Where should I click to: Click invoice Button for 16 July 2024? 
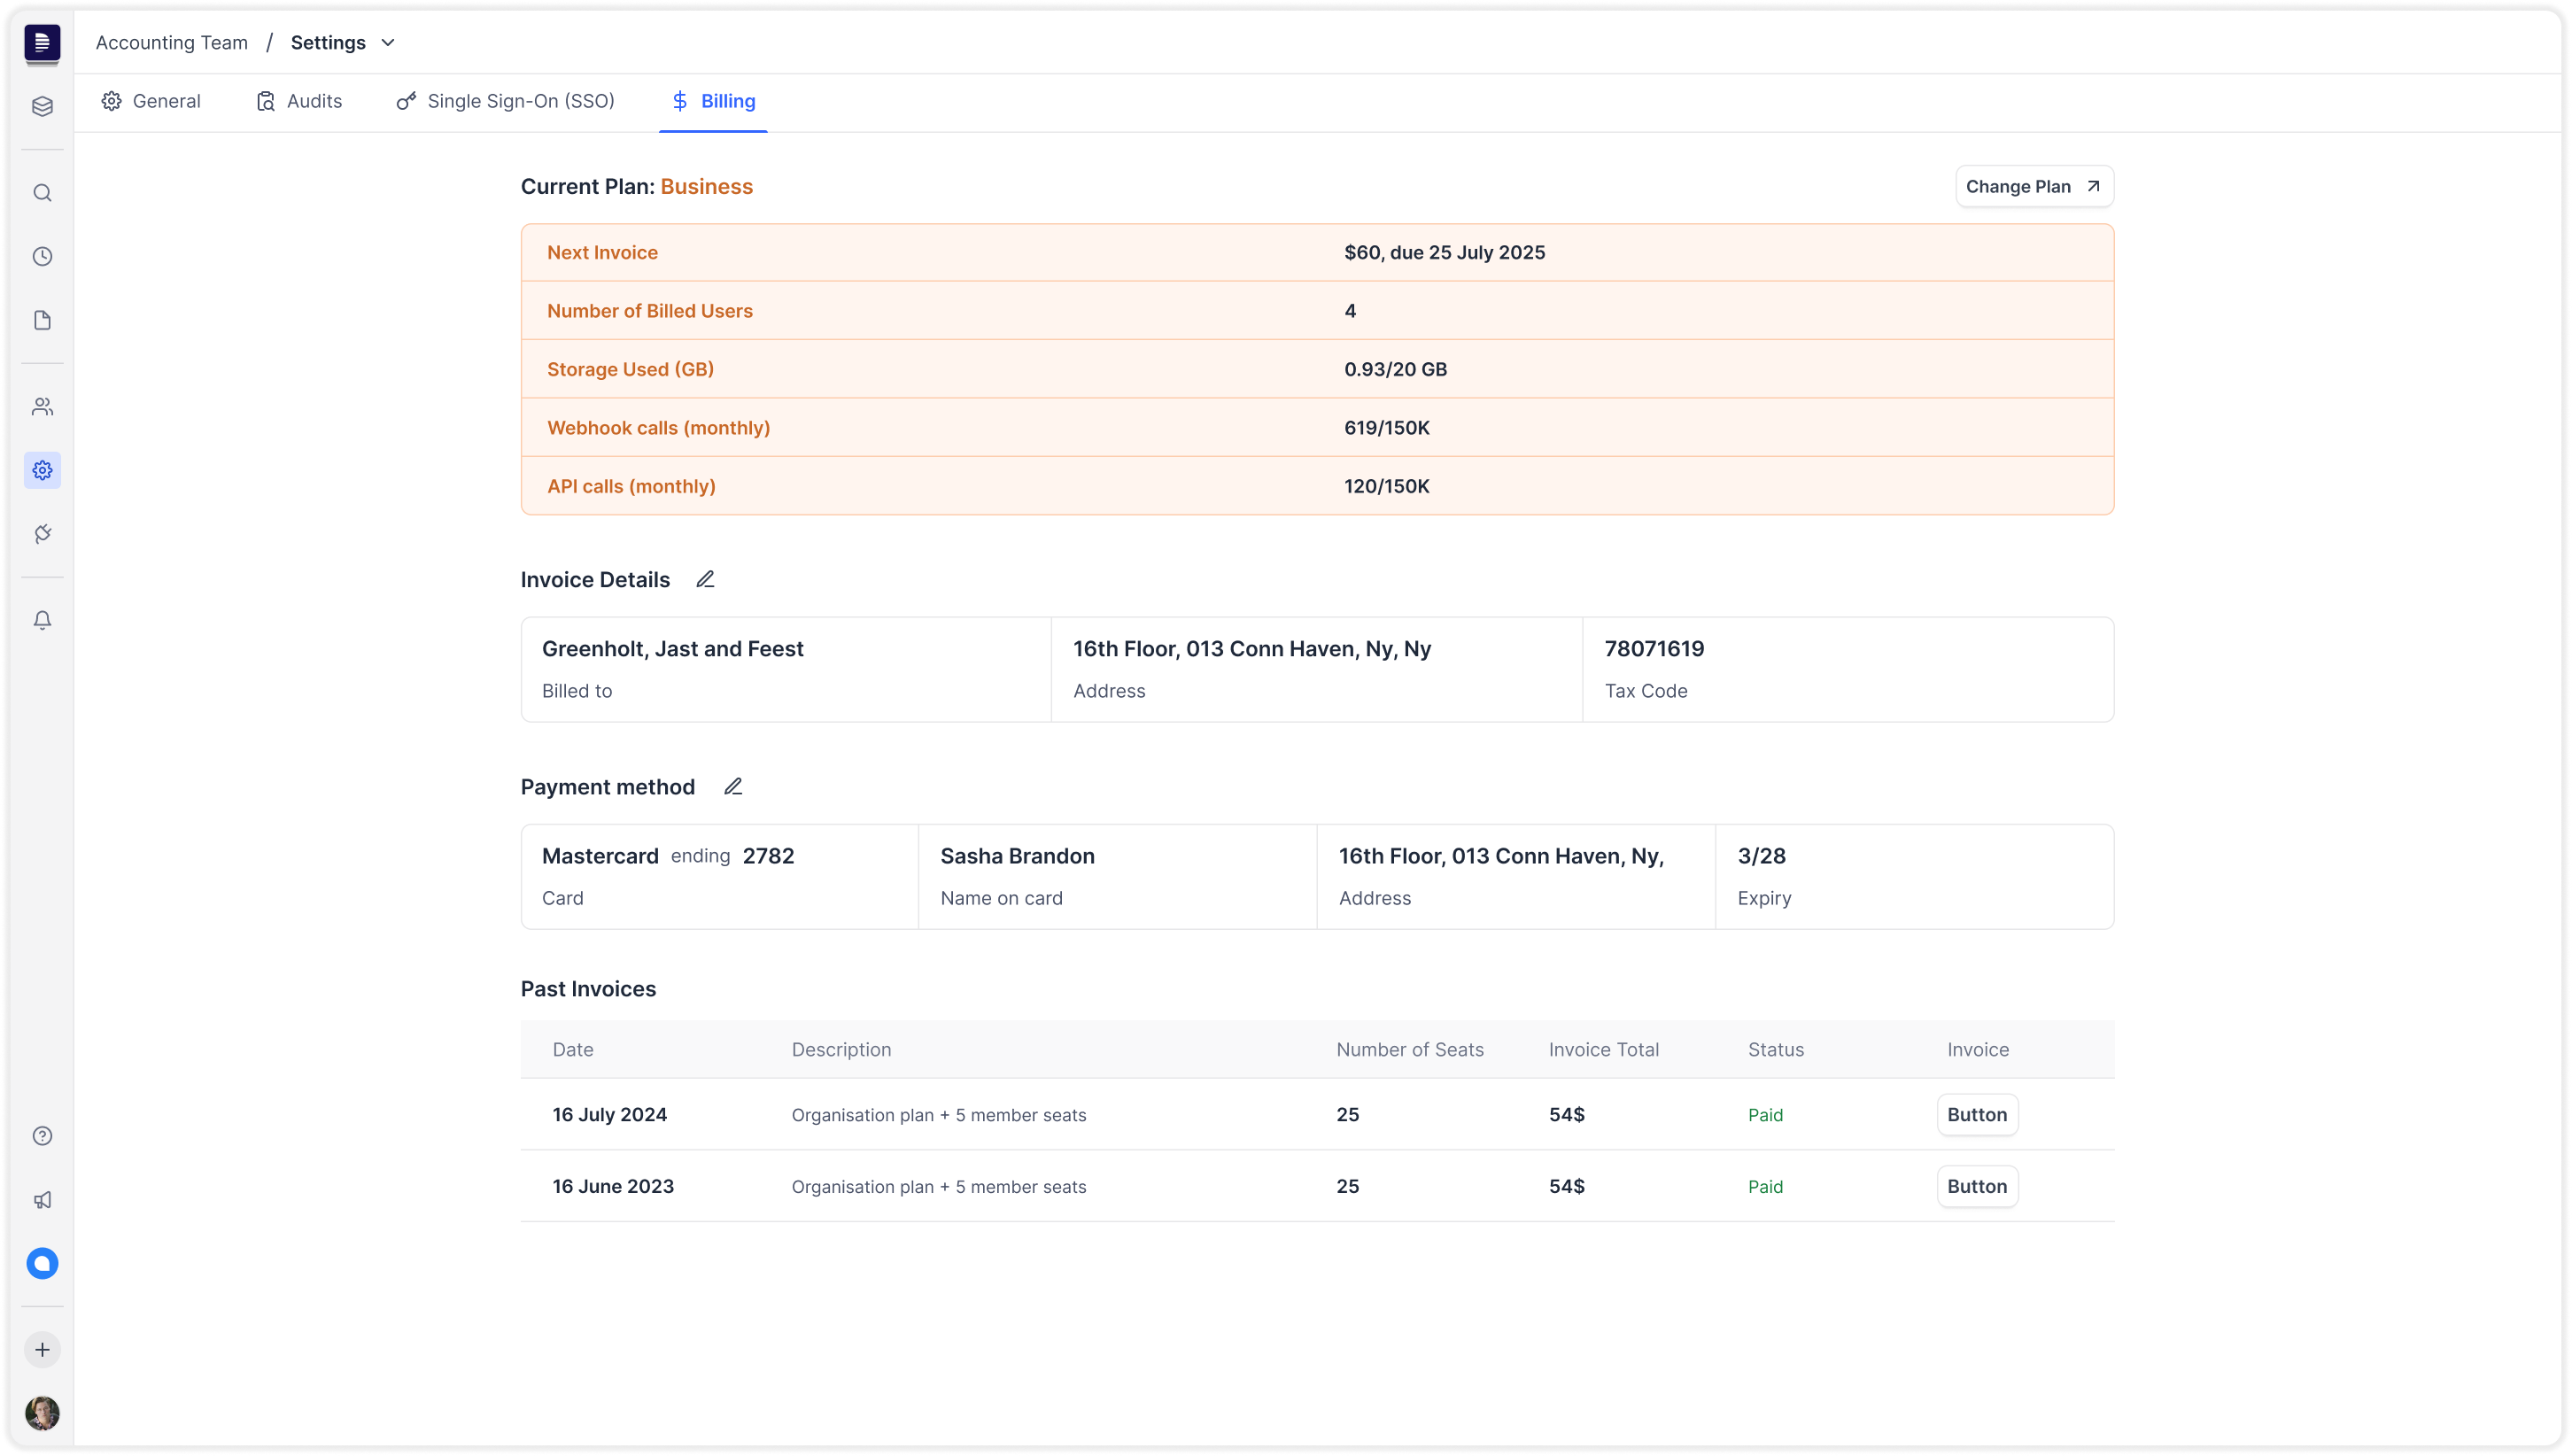(1976, 1115)
